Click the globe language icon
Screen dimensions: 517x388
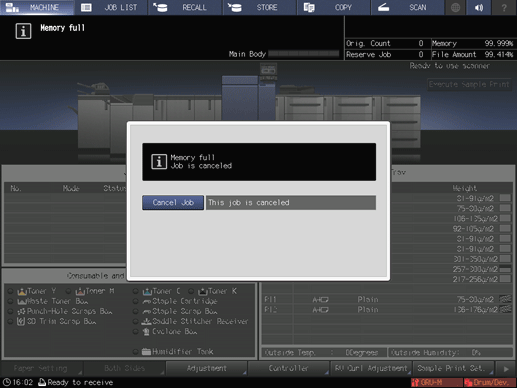(455, 7)
